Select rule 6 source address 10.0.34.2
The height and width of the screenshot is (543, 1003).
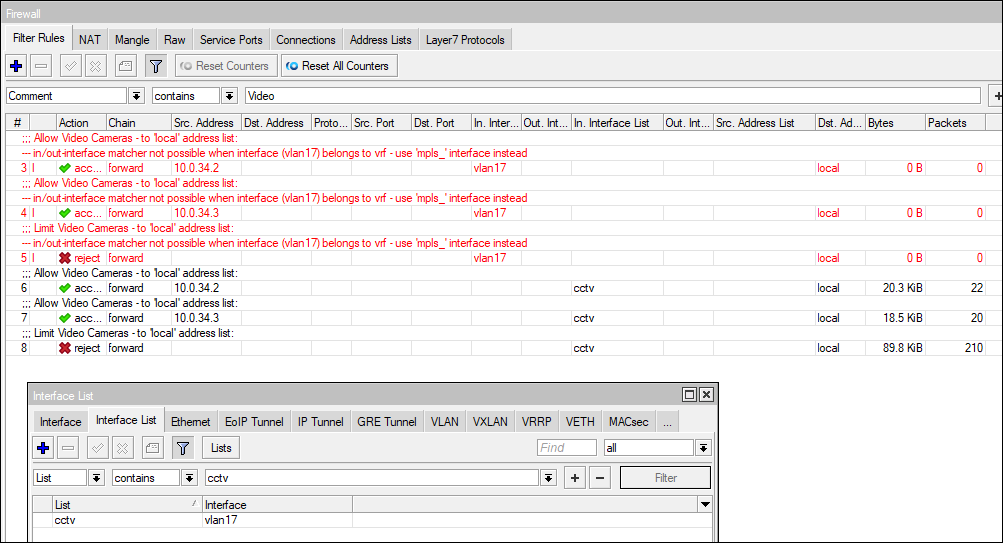[196, 288]
